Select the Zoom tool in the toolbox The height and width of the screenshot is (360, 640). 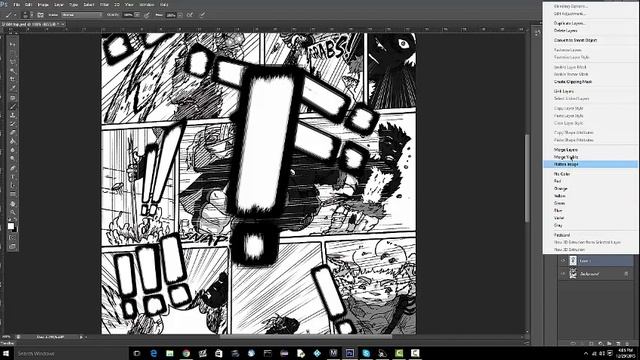tap(12, 213)
